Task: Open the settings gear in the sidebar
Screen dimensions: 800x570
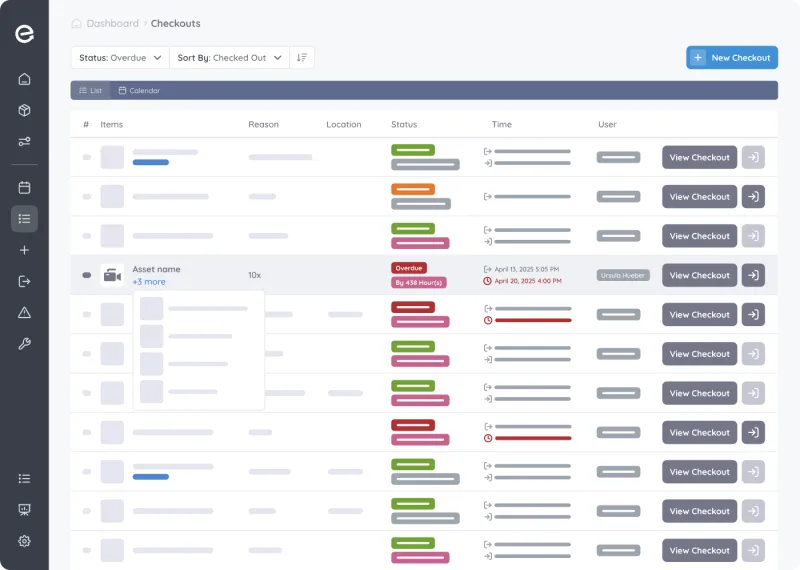Action: click(x=24, y=541)
